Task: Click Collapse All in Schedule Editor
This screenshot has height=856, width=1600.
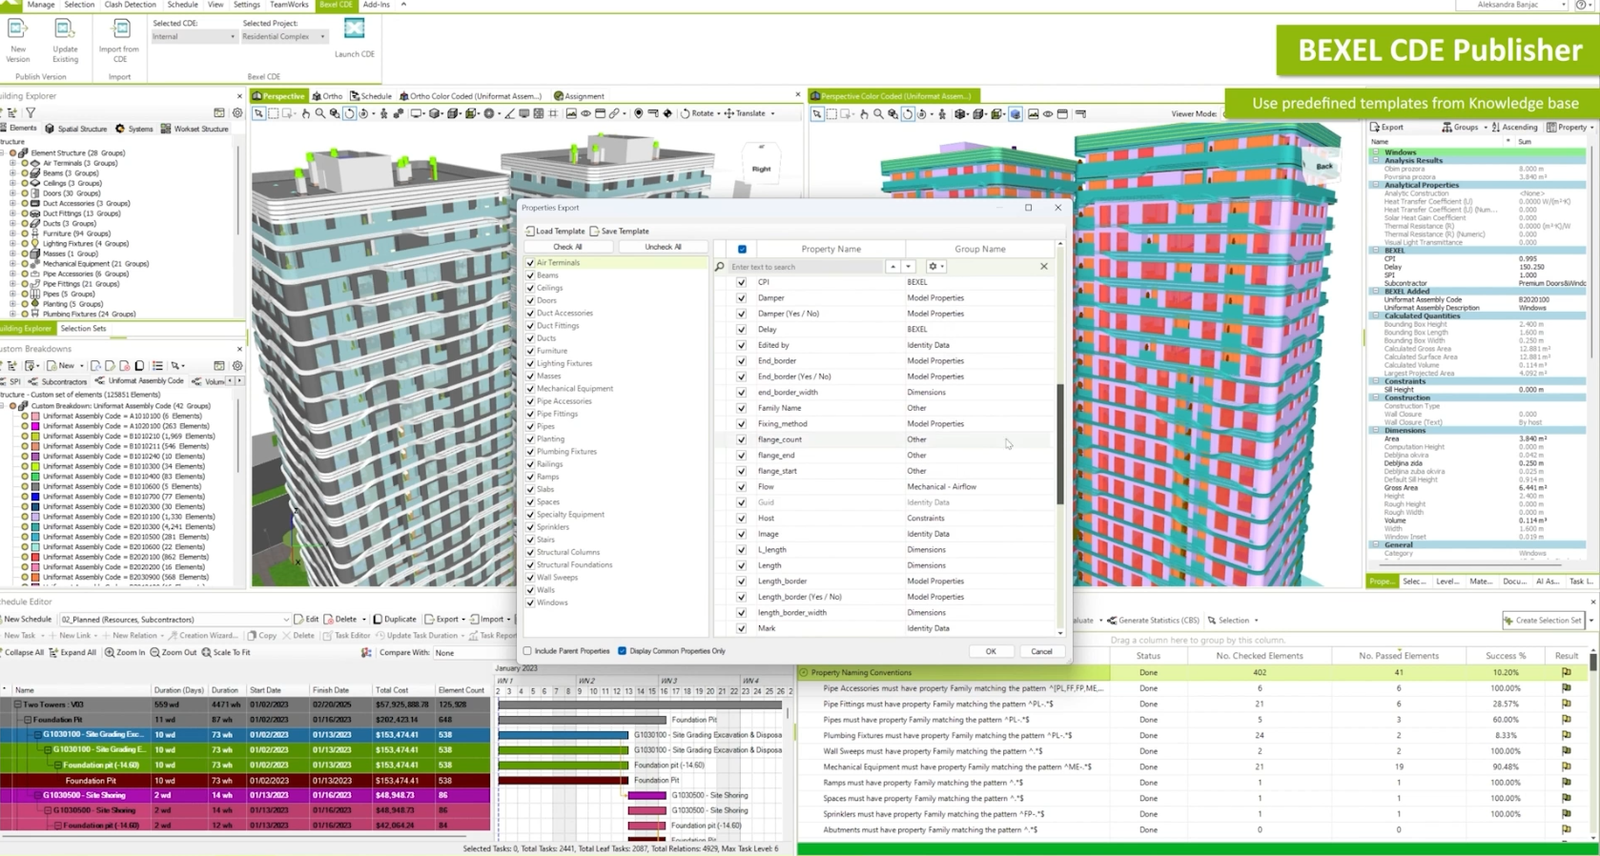Action: 21,652
